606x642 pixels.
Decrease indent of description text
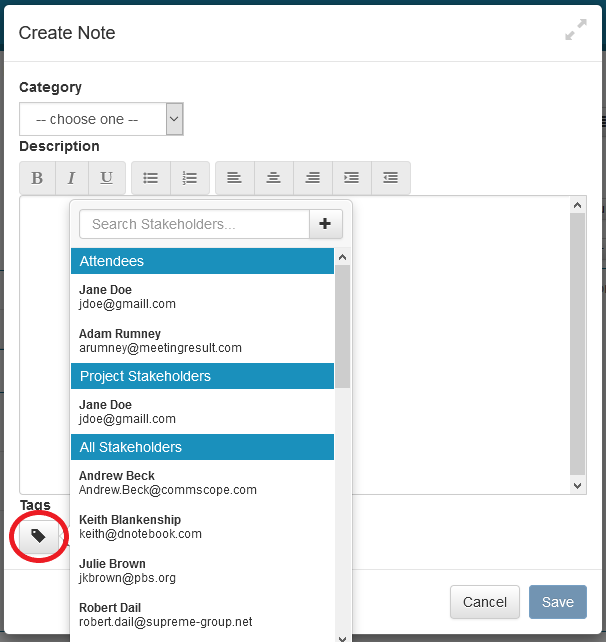391,178
